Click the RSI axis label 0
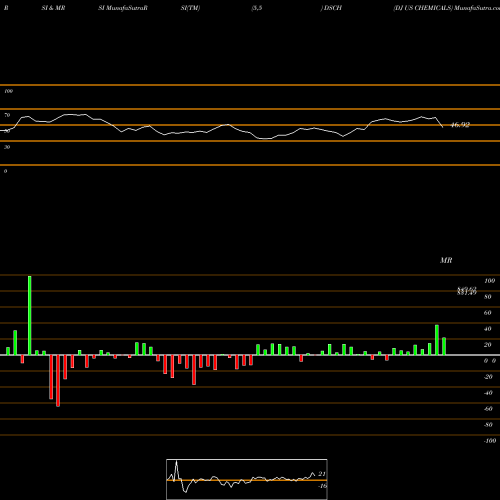Image resolution: width=500 pixels, height=500 pixels. tap(5, 171)
